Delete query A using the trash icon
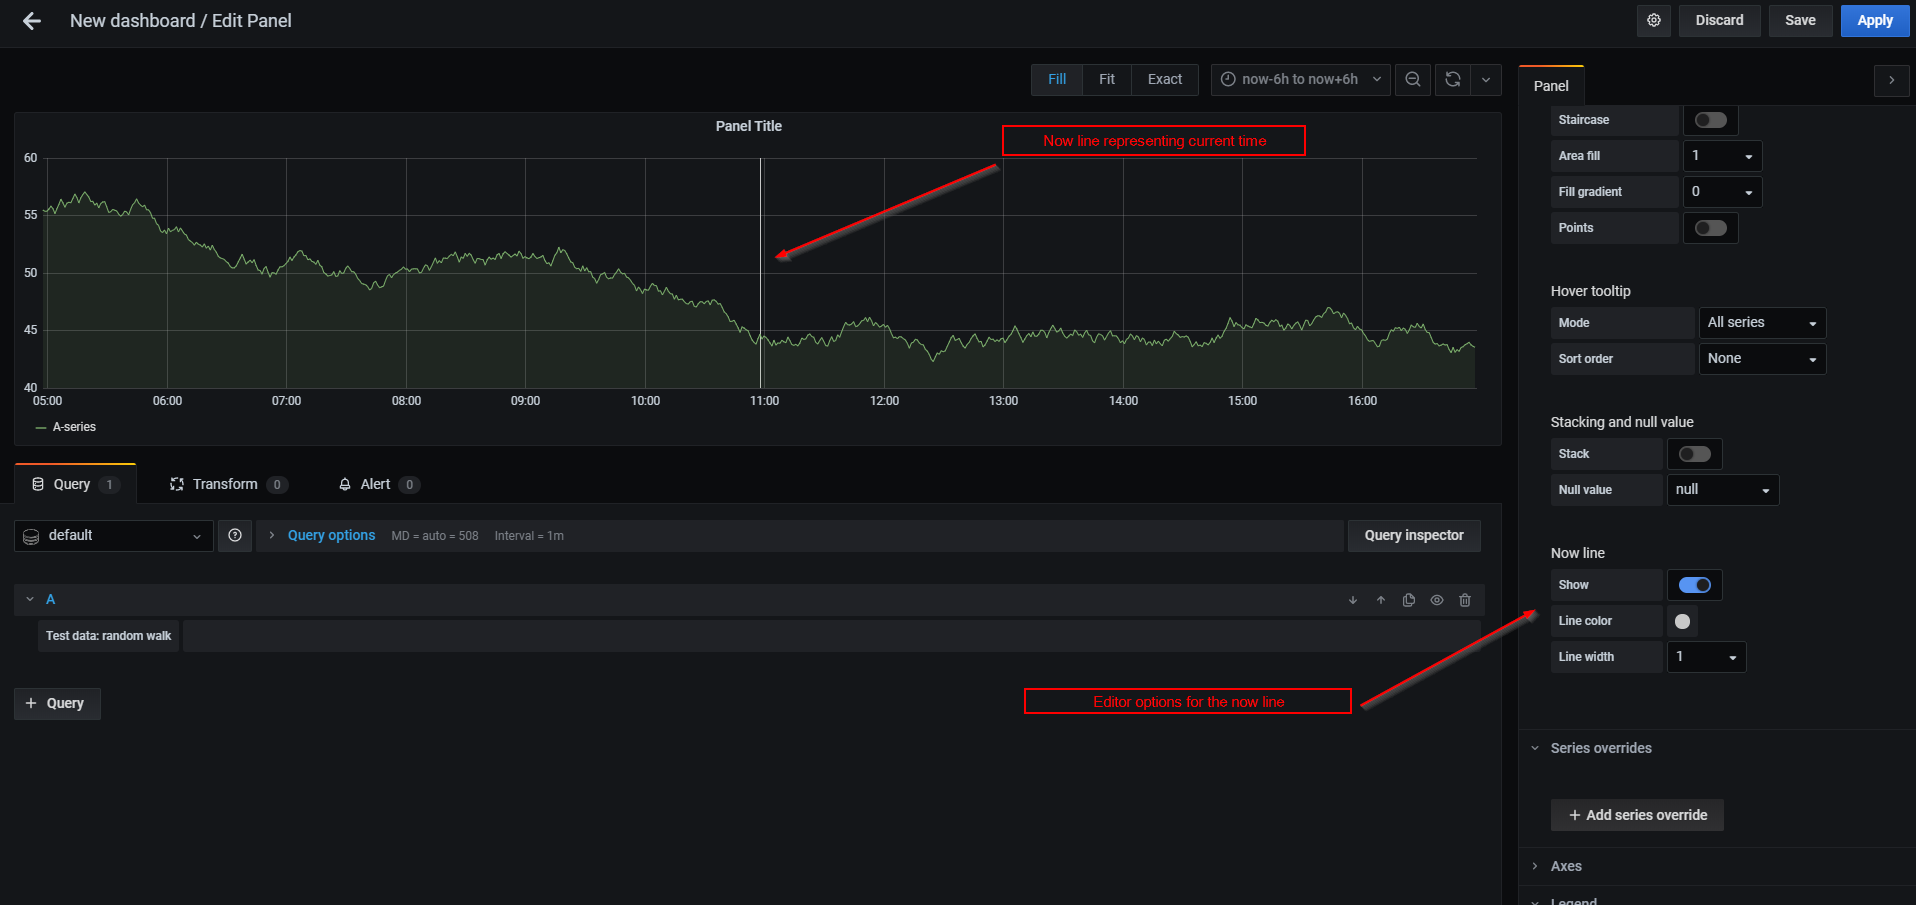Screen dimensions: 1916x905 pos(1464,599)
